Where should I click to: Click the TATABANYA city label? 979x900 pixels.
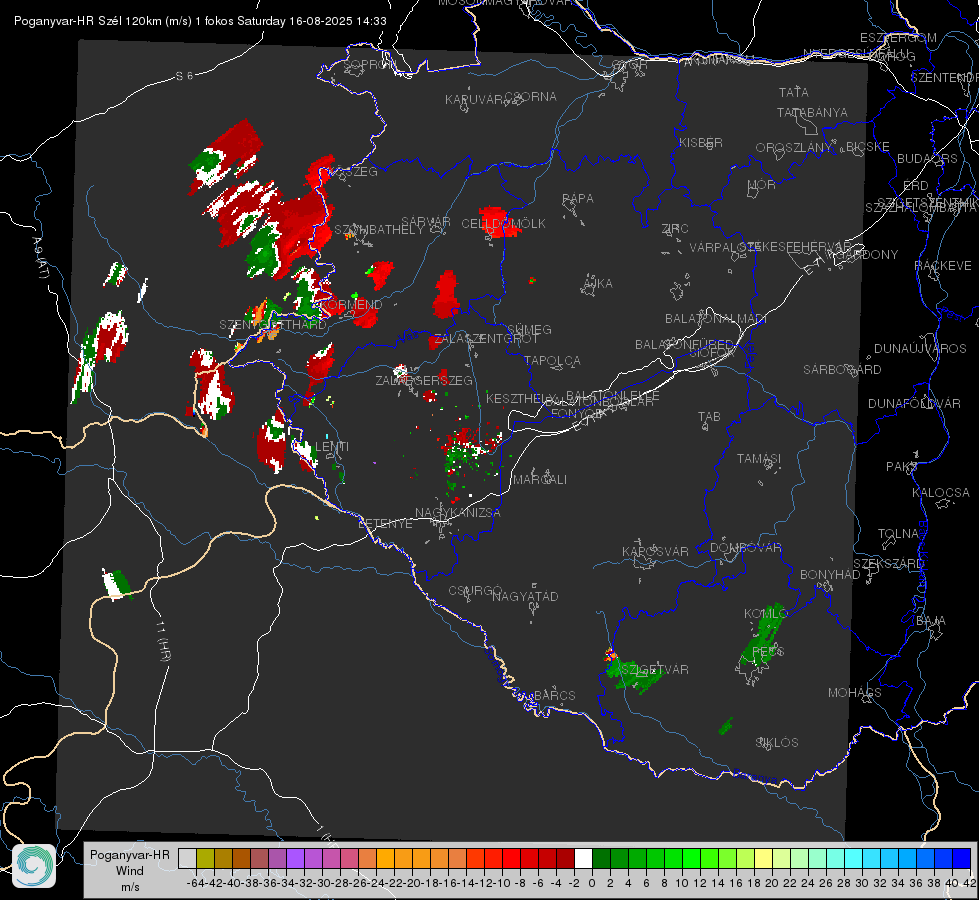(x=812, y=113)
